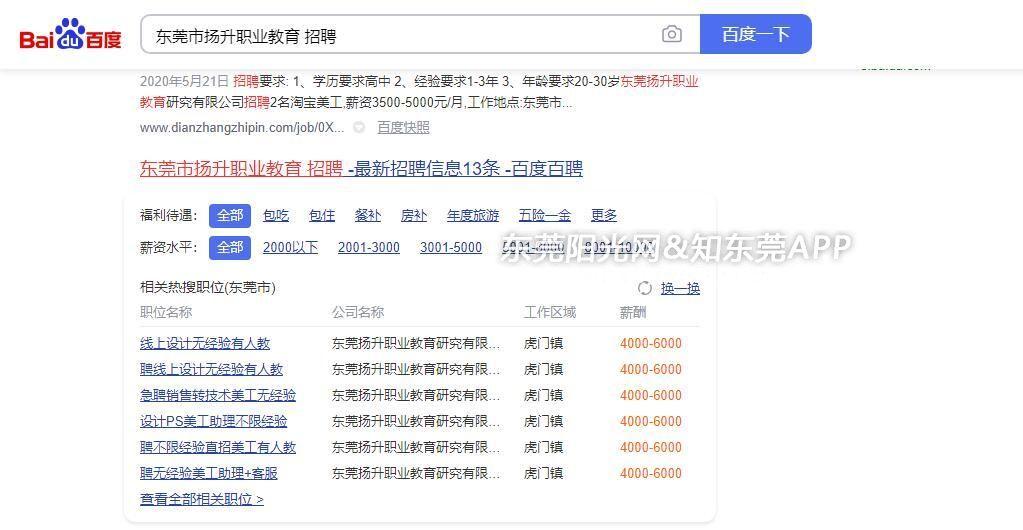
Task: Click 虎门镇 in 急聘销售转技术美工无经验 row
Action: pyautogui.click(x=543, y=396)
